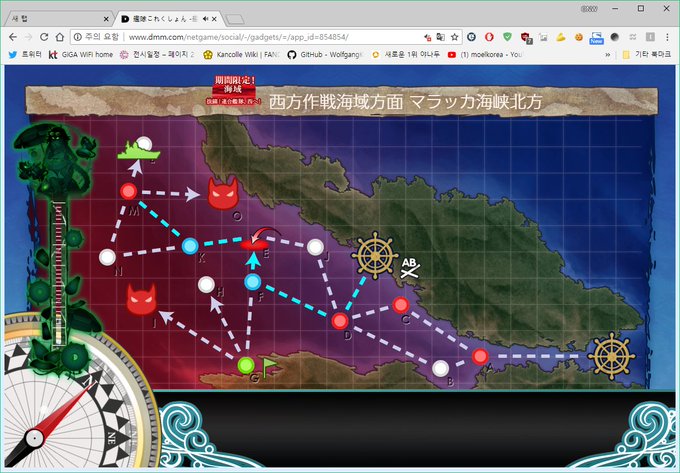
Task: Open the 트위터 bookmark
Action: (25, 55)
